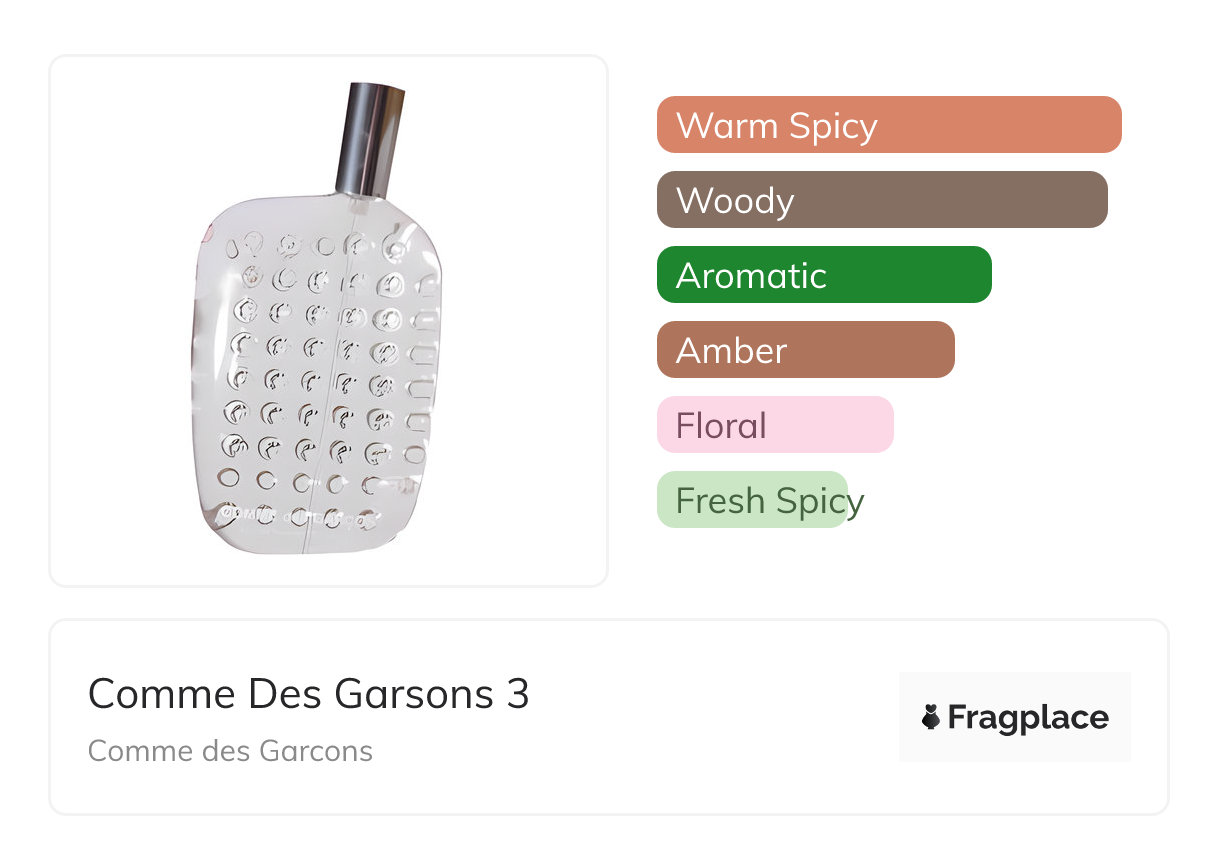
Task: Click the number 3 in the title
Action: pos(517,694)
